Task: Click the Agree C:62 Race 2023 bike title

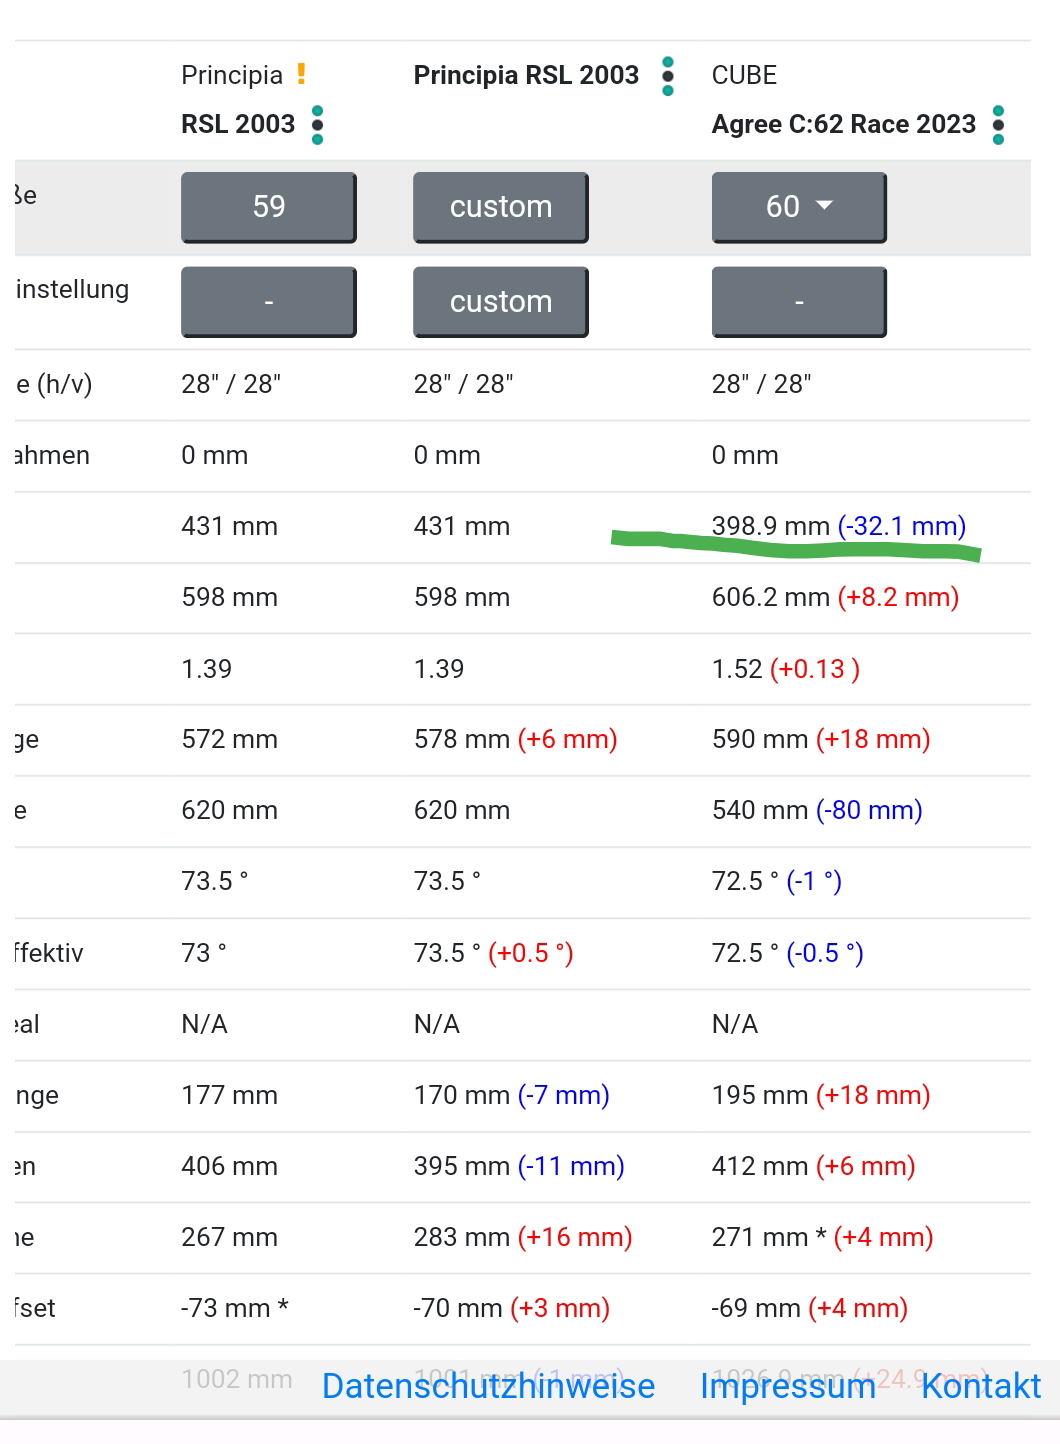Action: pos(843,124)
